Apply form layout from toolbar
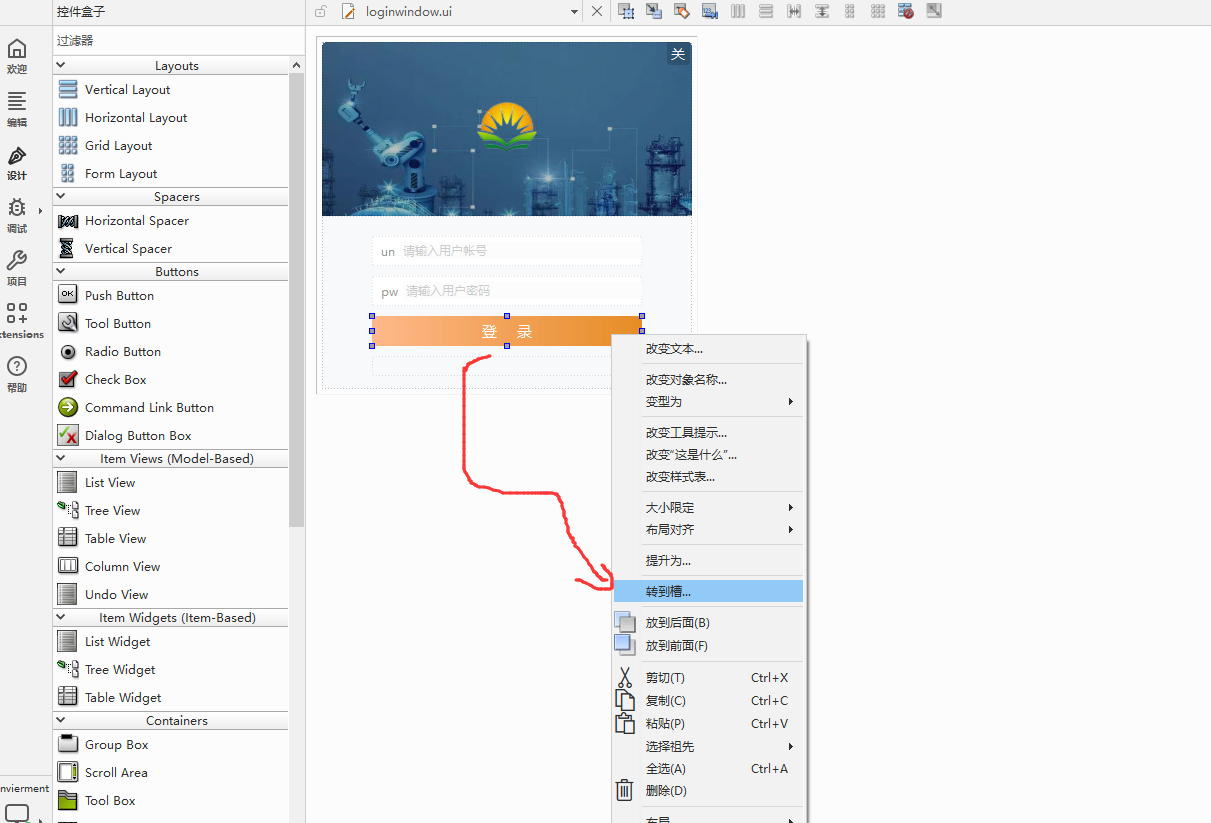This screenshot has height=823, width=1211. (850, 11)
